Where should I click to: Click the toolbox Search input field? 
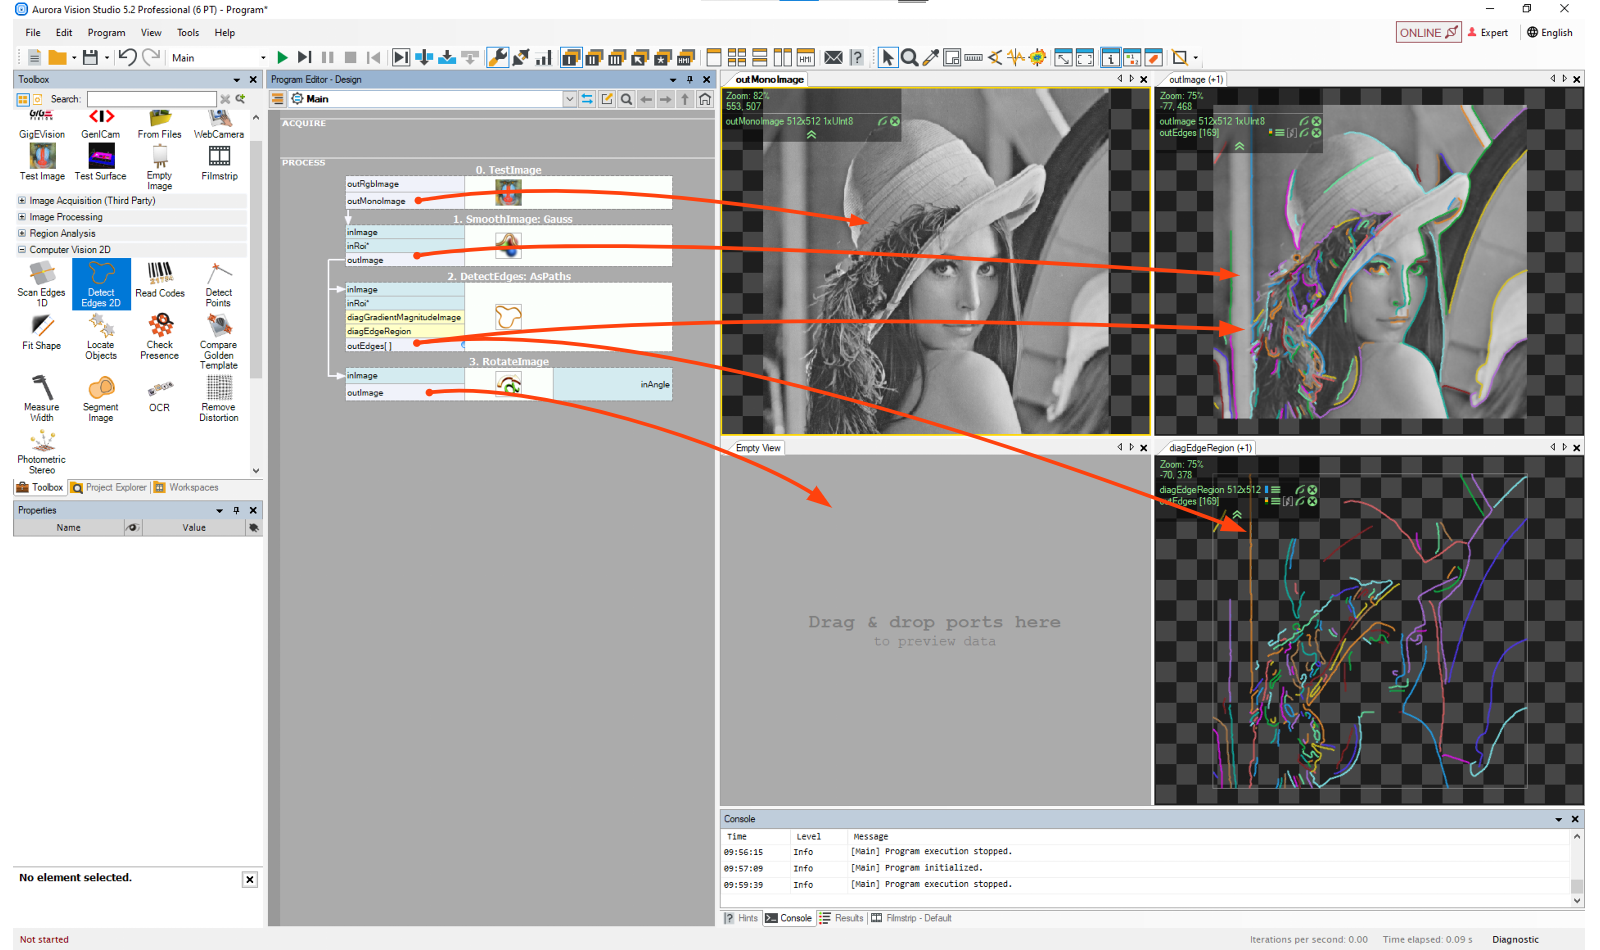151,99
